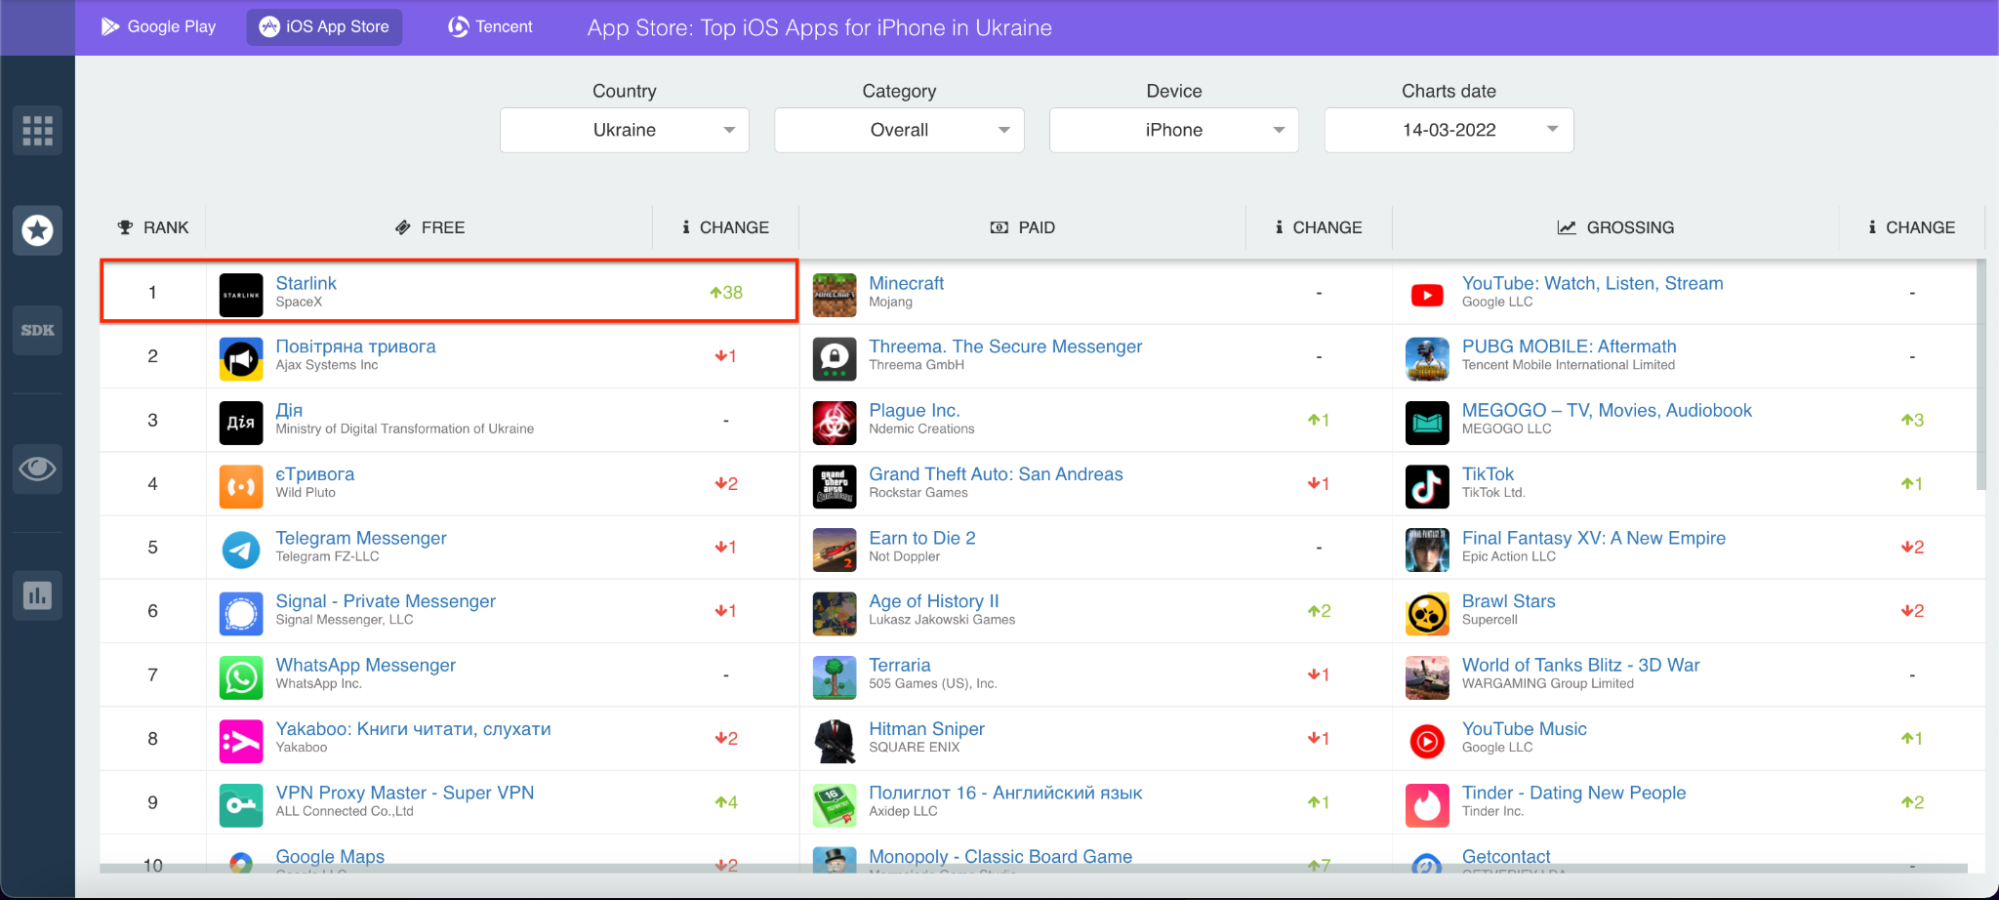
Task: Click the info icon on the PAID CHANGE header
Action: pyautogui.click(x=1279, y=228)
